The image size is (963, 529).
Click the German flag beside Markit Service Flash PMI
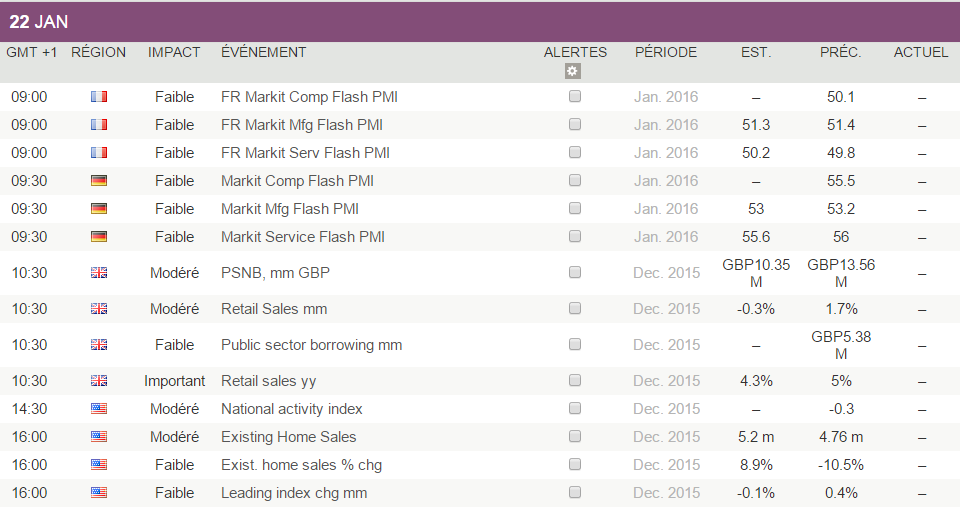pyautogui.click(x=98, y=237)
